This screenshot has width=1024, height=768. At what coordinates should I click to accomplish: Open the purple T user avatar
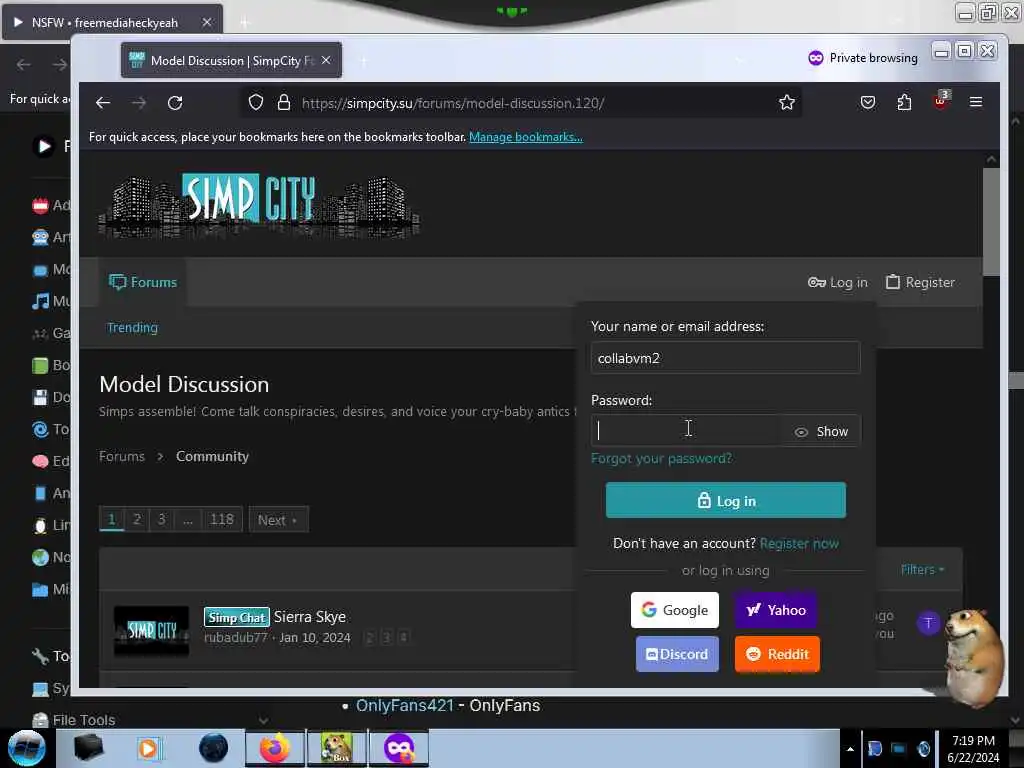(928, 623)
